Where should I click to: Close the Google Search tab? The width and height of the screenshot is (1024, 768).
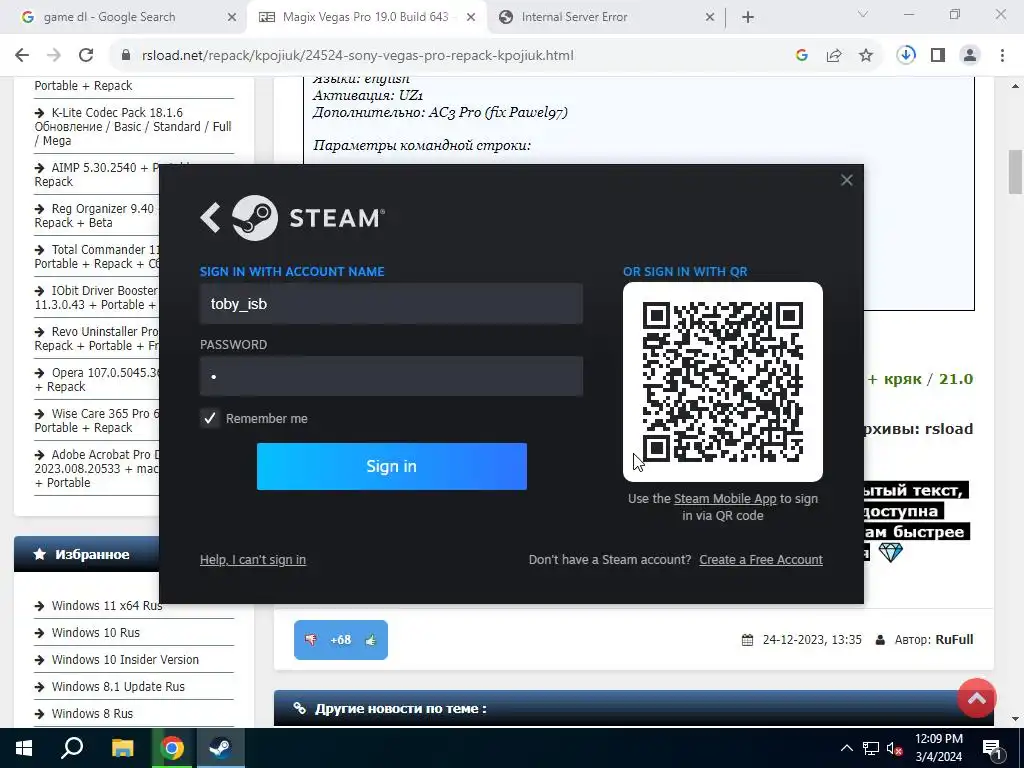tap(232, 18)
